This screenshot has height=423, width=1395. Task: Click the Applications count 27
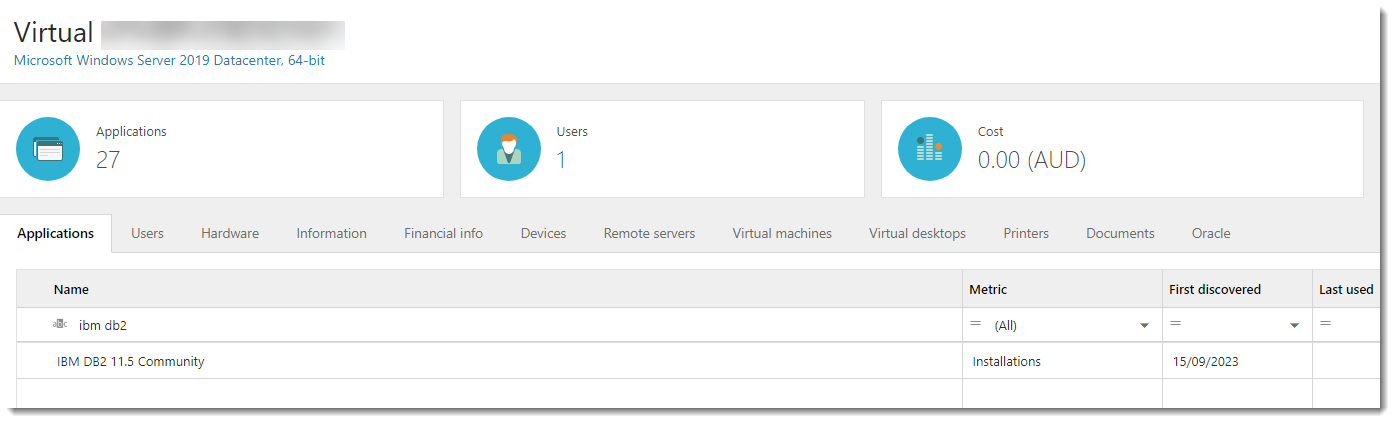[x=108, y=160]
